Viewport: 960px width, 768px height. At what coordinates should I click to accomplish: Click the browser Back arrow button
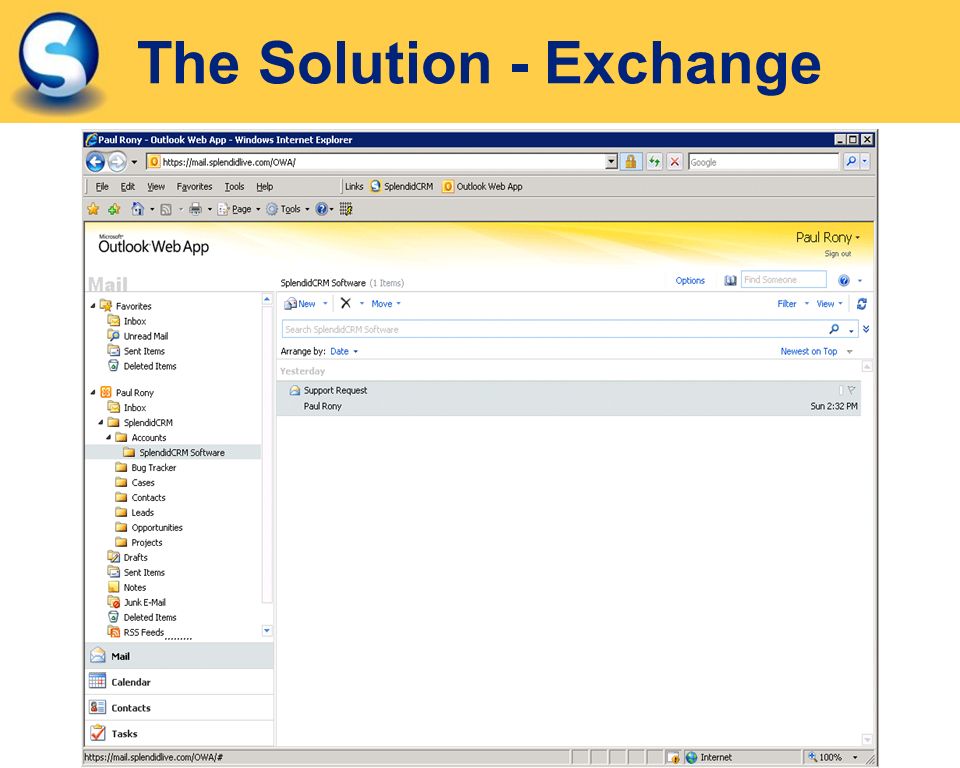(96, 162)
